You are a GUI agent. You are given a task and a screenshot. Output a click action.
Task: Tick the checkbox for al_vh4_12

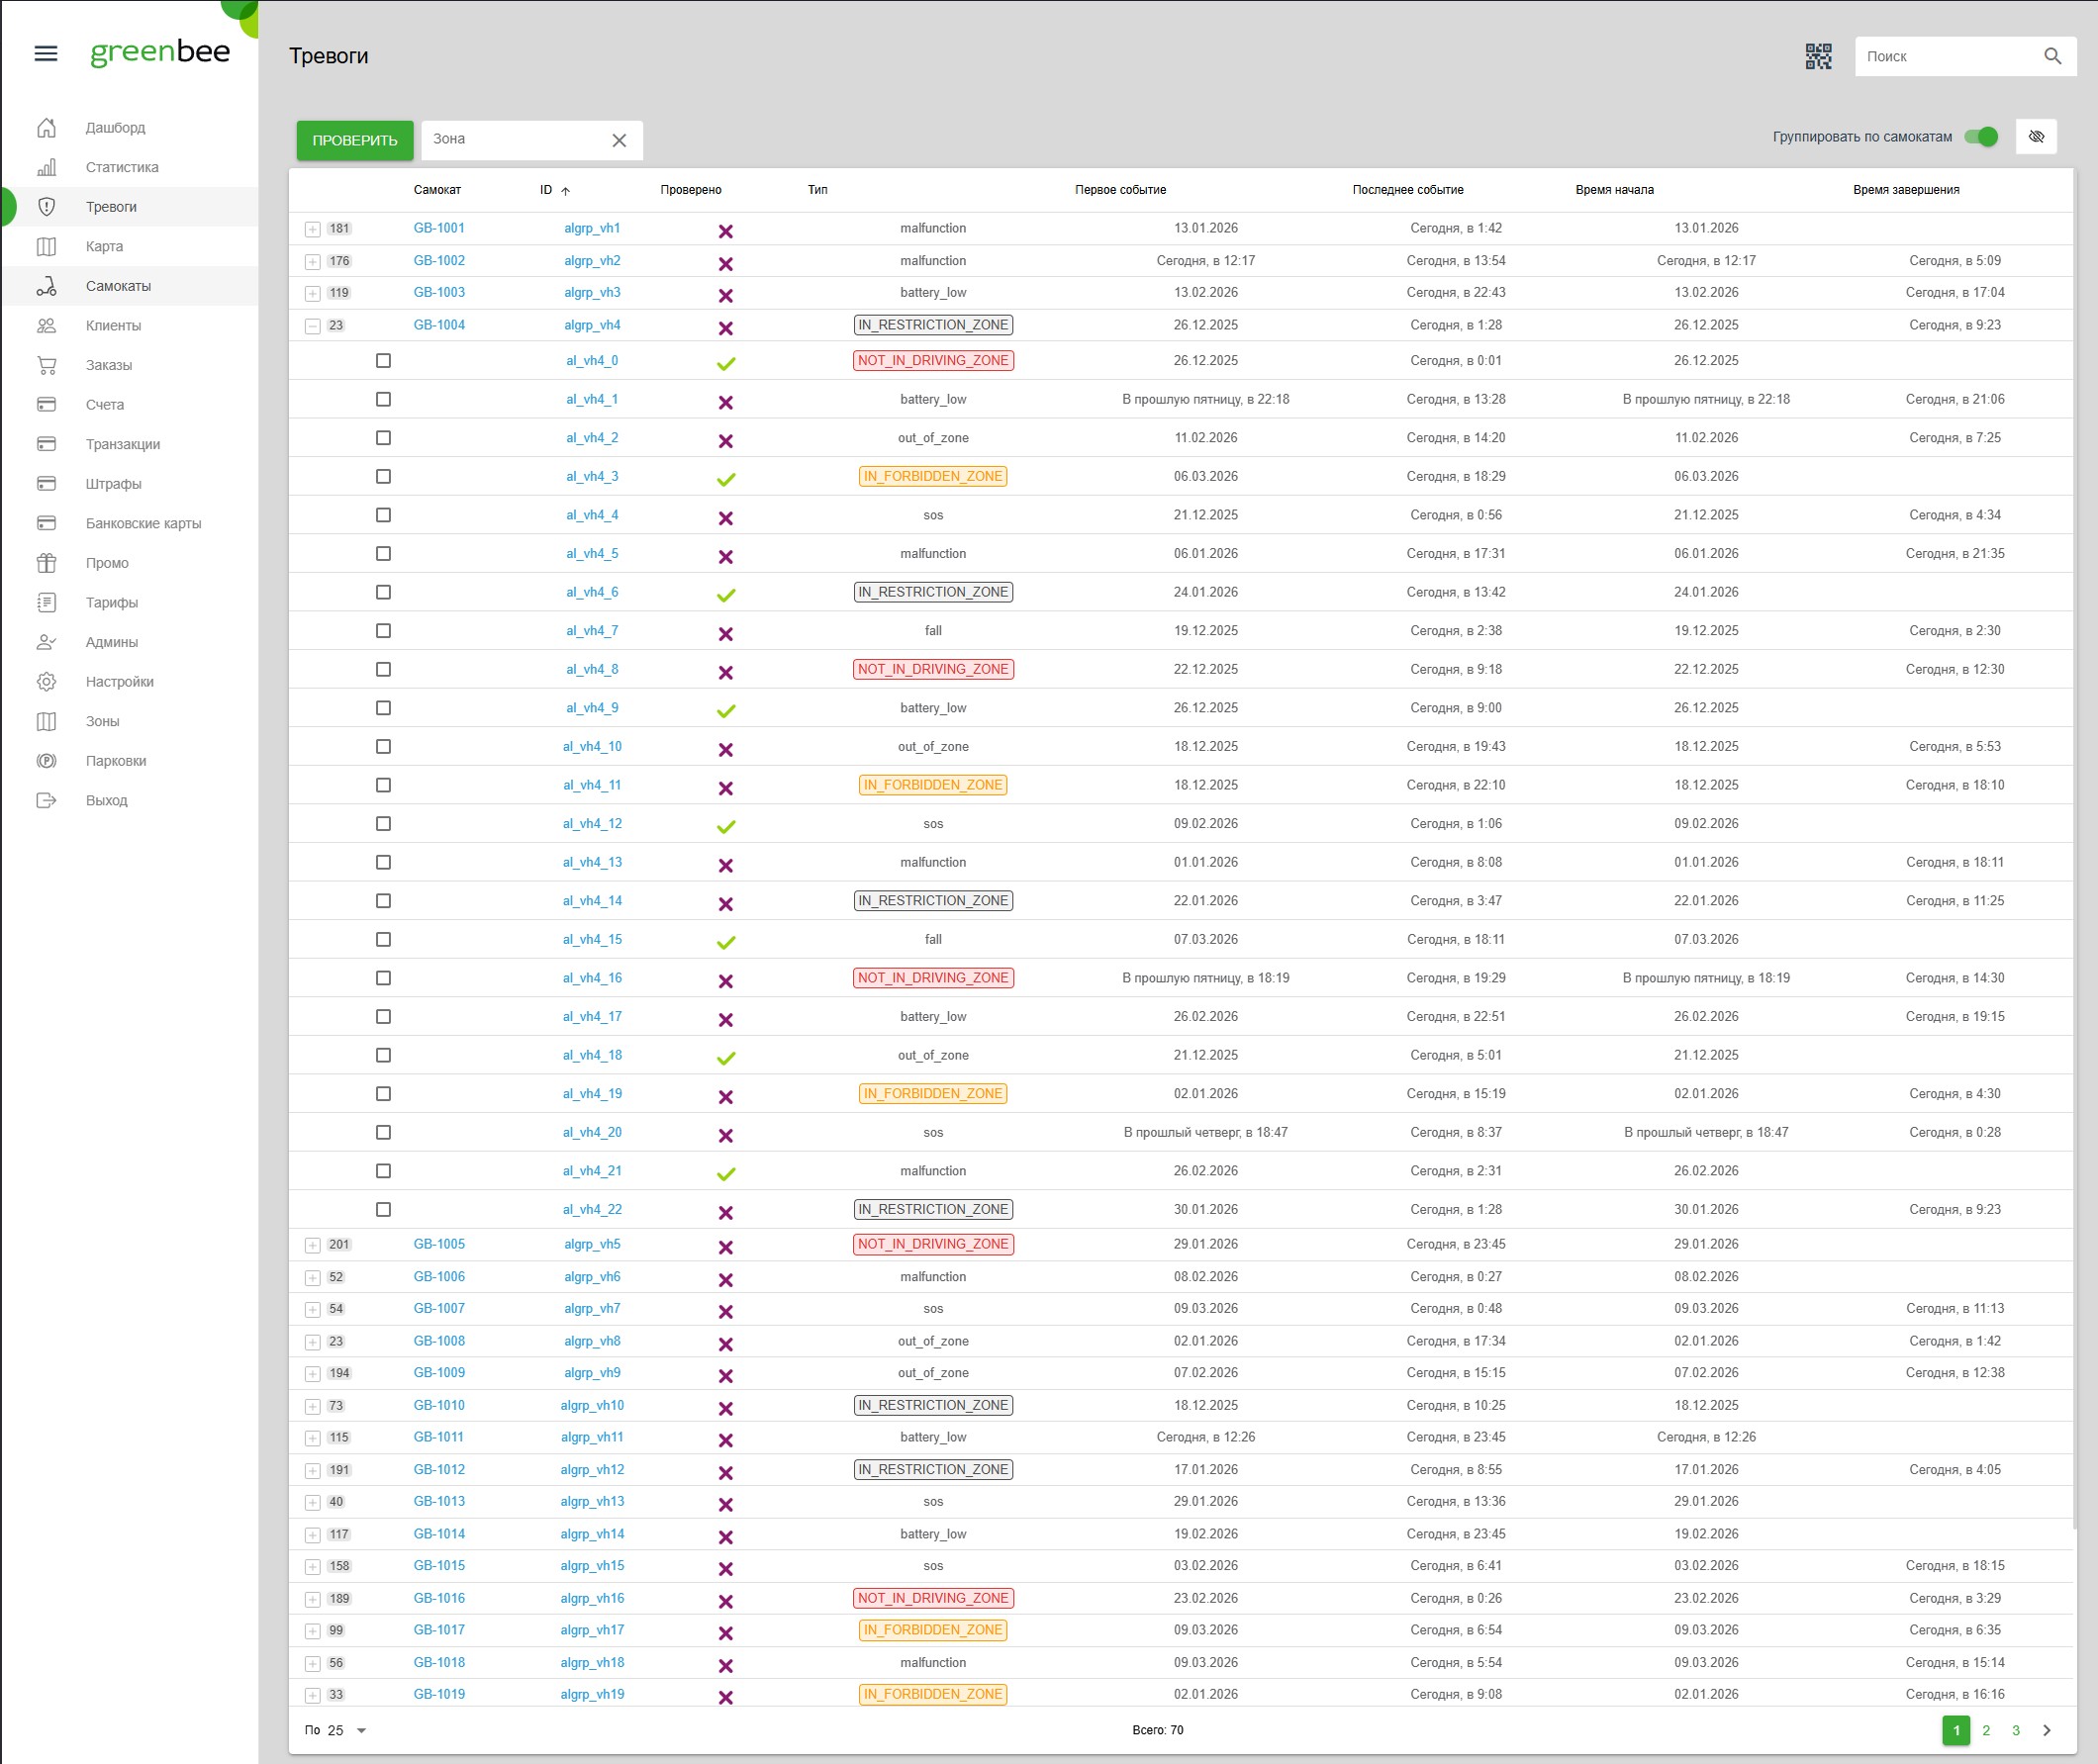pos(383,824)
